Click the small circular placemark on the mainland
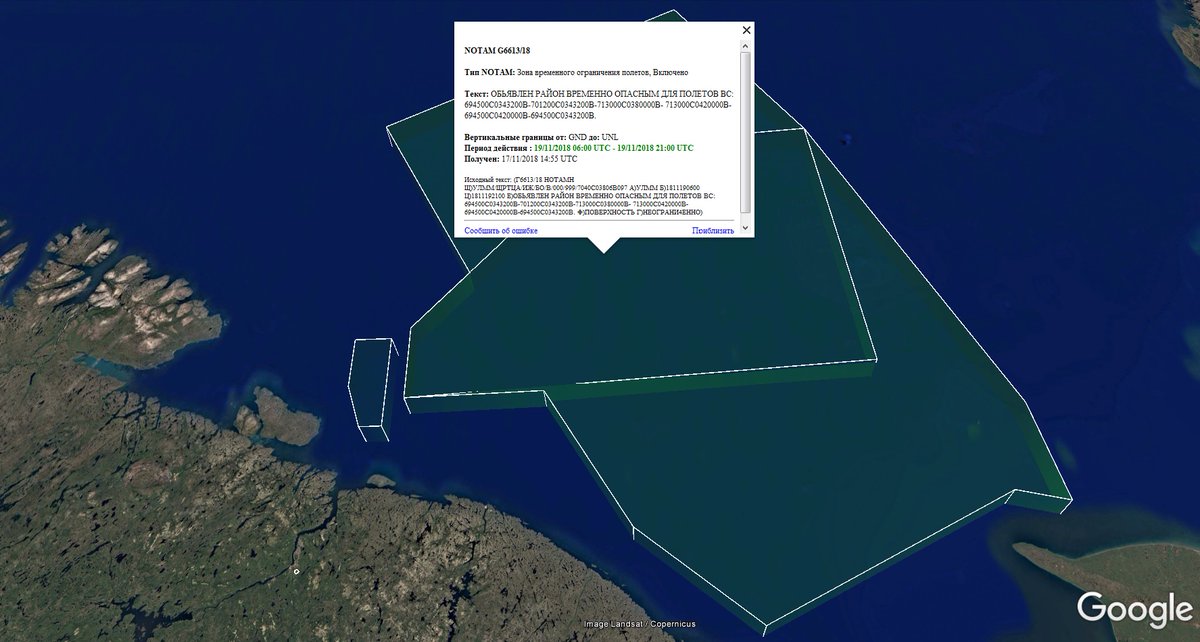The width and height of the screenshot is (1200, 642). (x=296, y=571)
